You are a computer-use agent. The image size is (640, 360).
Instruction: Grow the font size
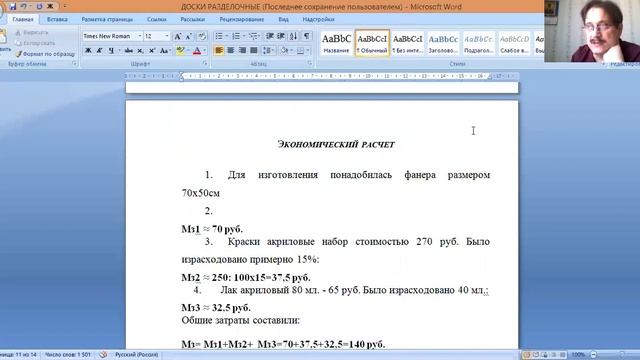click(178, 37)
